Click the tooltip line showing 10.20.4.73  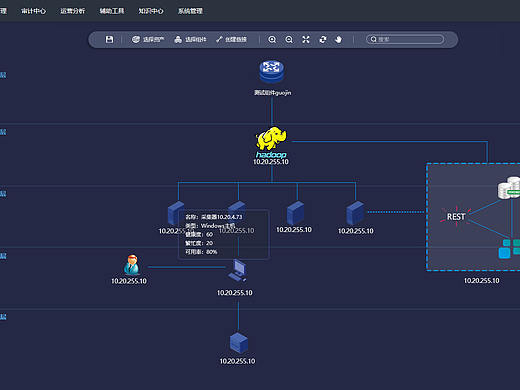click(x=214, y=217)
